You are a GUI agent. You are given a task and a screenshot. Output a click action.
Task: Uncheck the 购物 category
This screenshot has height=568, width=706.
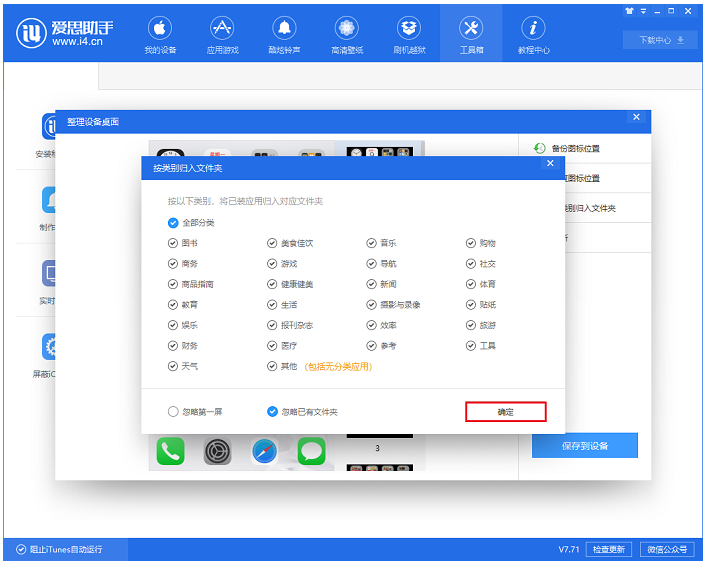pyautogui.click(x=471, y=243)
